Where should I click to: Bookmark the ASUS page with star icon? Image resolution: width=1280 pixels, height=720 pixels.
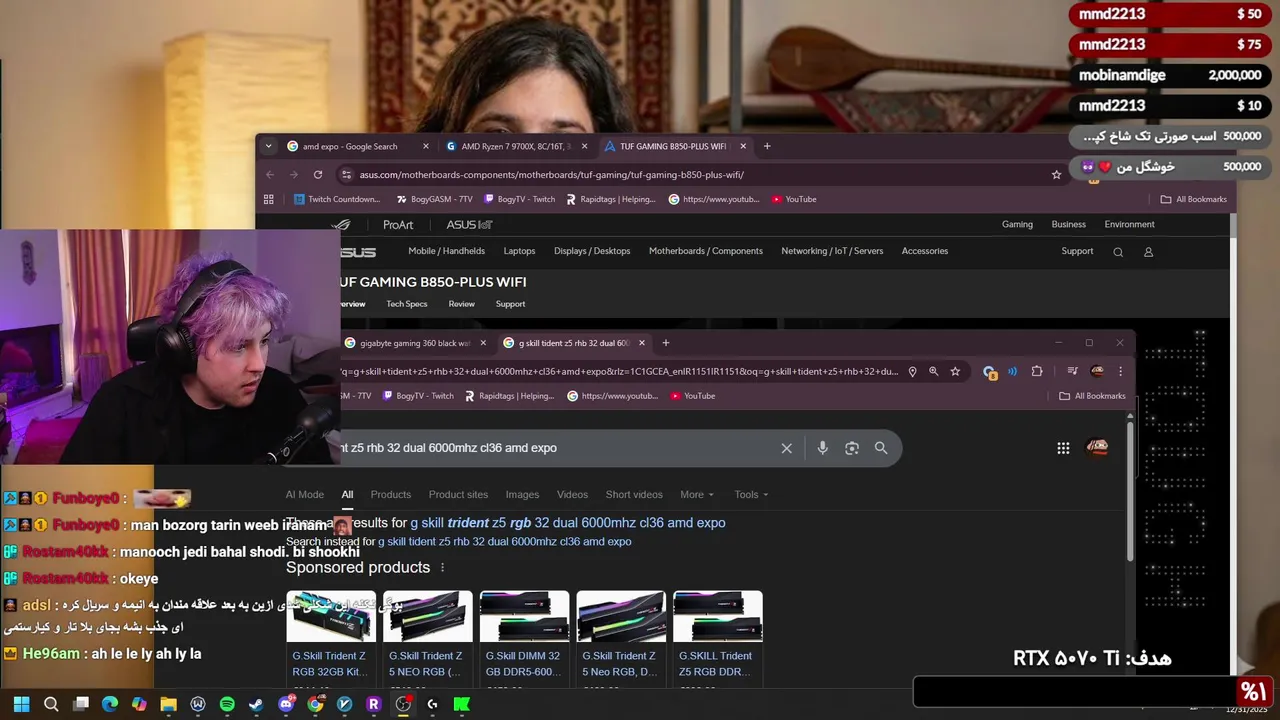1056,175
